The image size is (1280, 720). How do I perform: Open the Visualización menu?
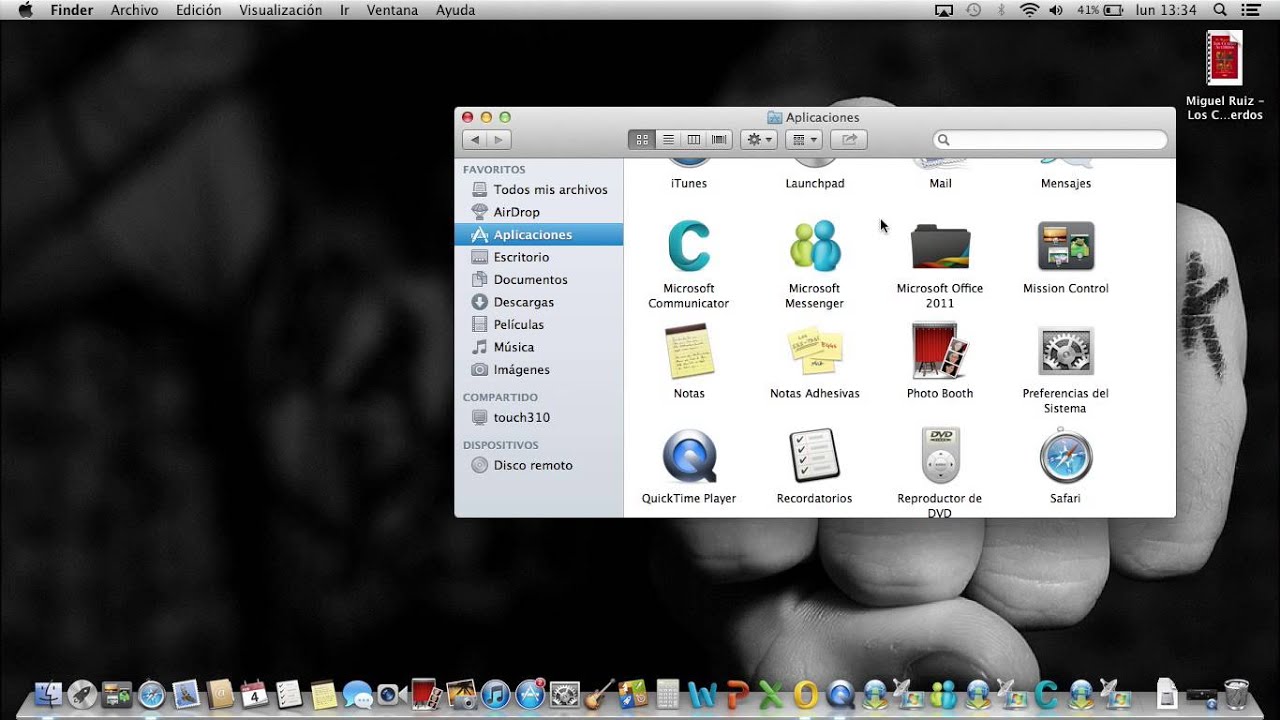281,10
